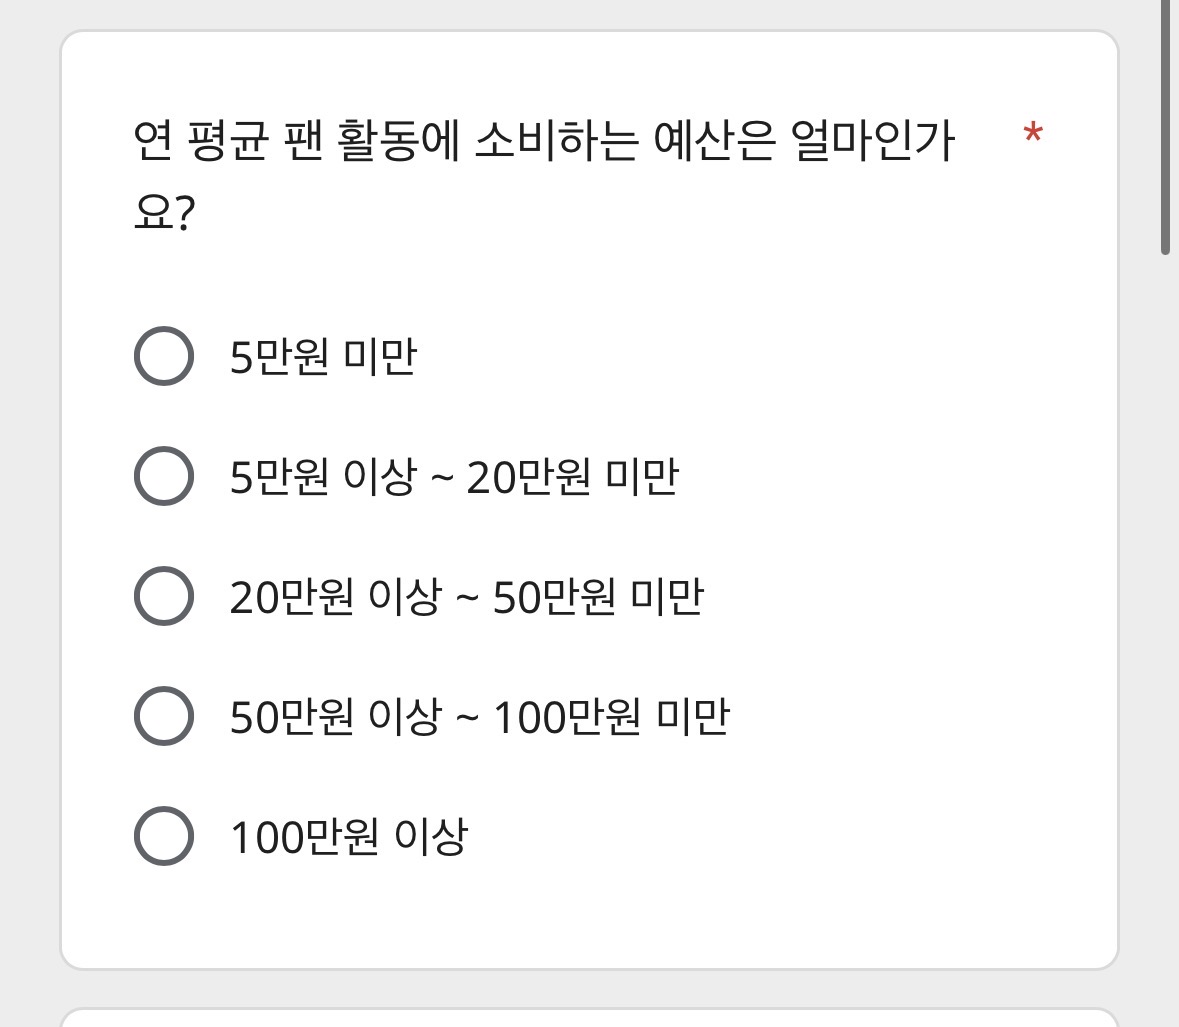
Task: Click the next question card at the bottom
Action: coord(589,1017)
